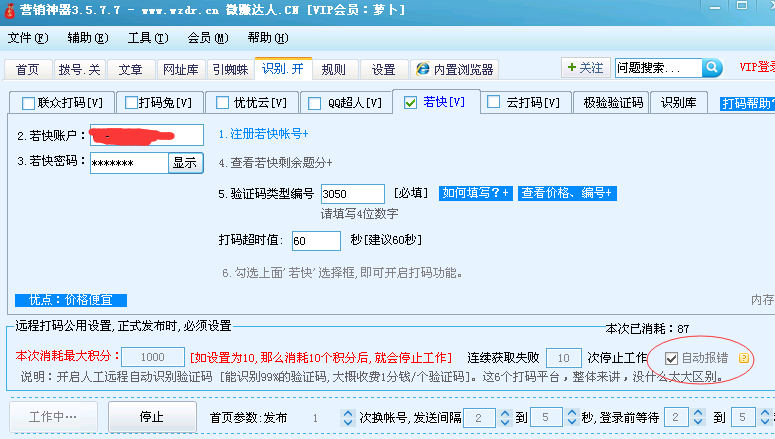Click the VIP登录 red text
The height and width of the screenshot is (439, 775).
(757, 67)
